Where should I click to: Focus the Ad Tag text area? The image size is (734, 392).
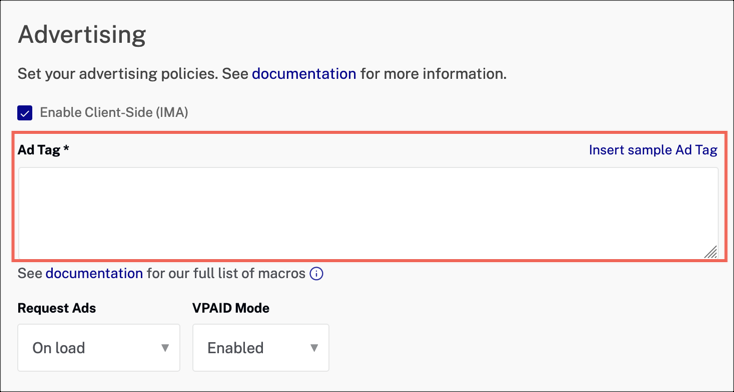tap(368, 213)
